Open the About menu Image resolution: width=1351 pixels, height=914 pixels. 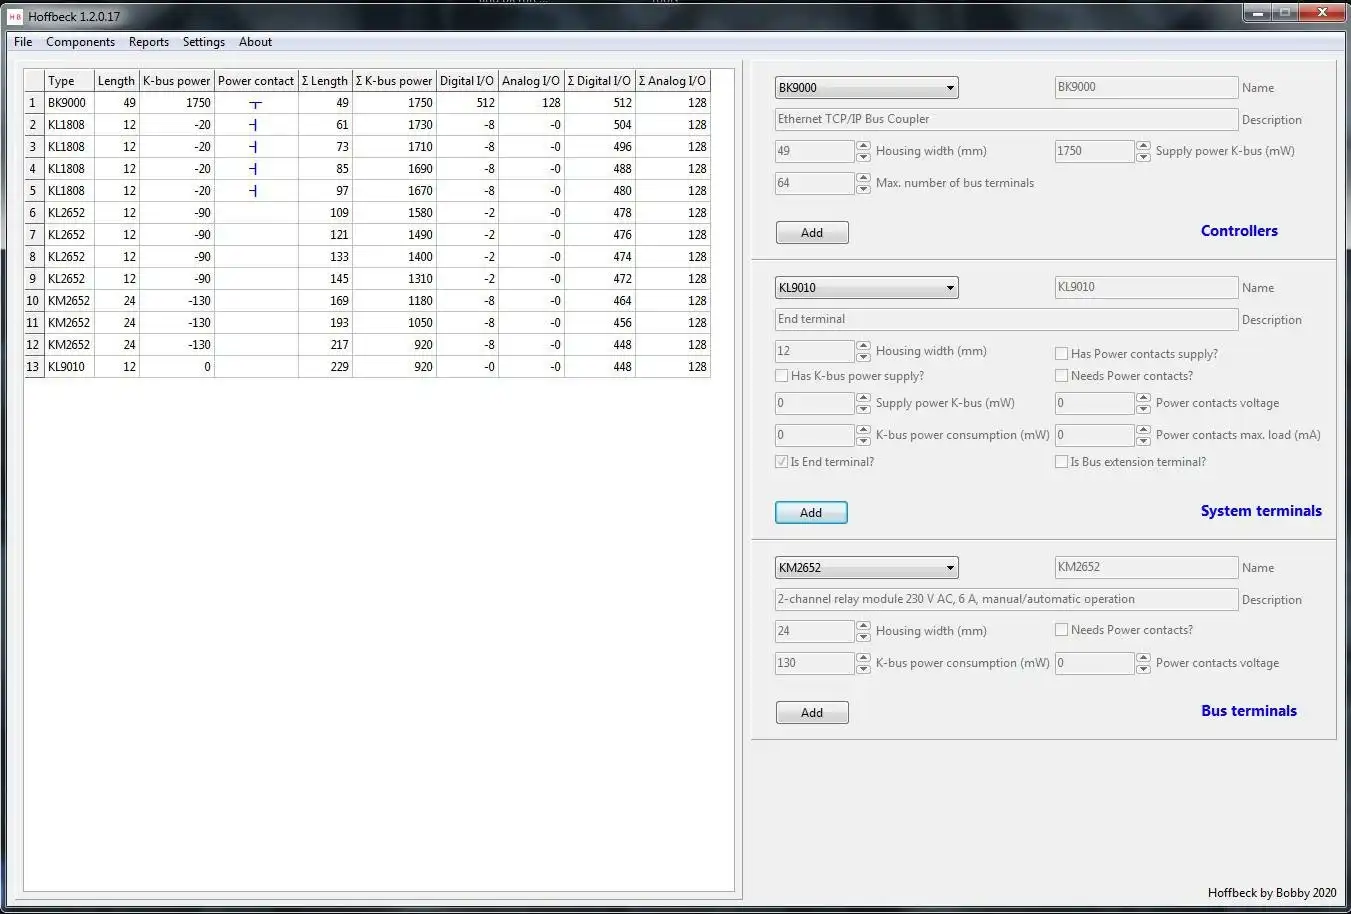tap(255, 42)
